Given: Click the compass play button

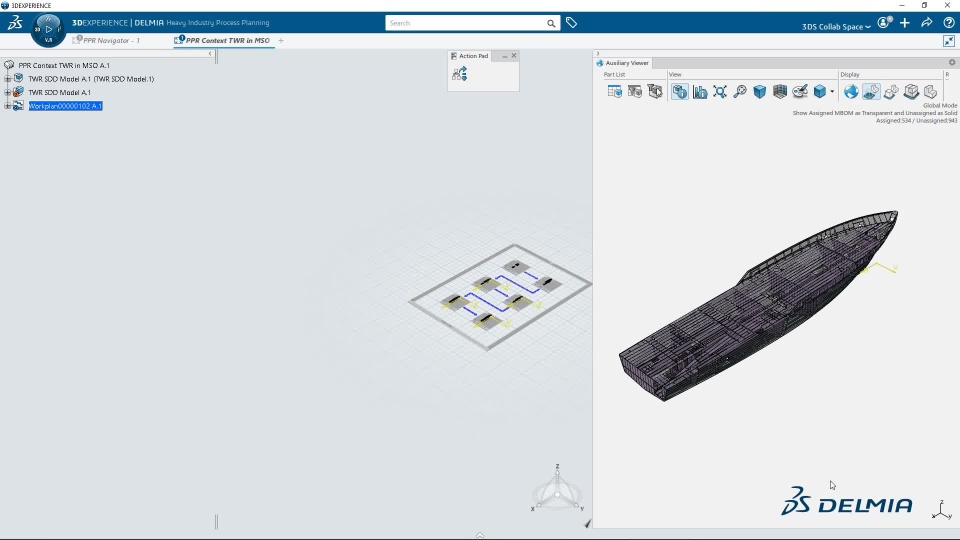Looking at the screenshot, I should point(48,29).
